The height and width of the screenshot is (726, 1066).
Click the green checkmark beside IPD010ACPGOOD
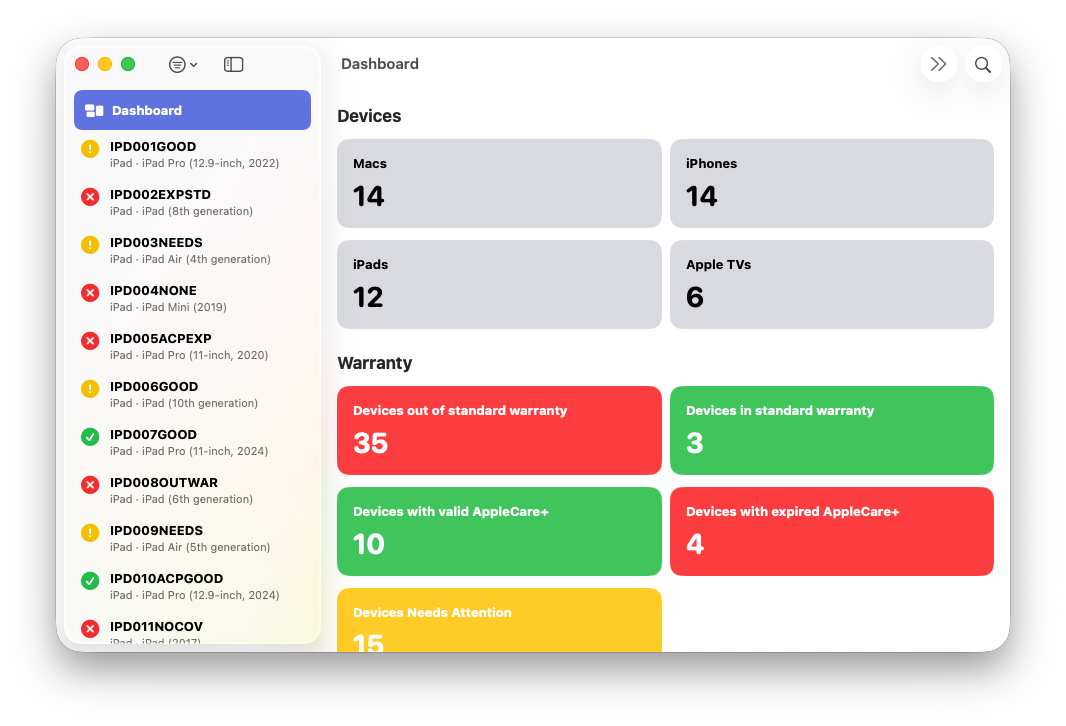(x=90, y=580)
